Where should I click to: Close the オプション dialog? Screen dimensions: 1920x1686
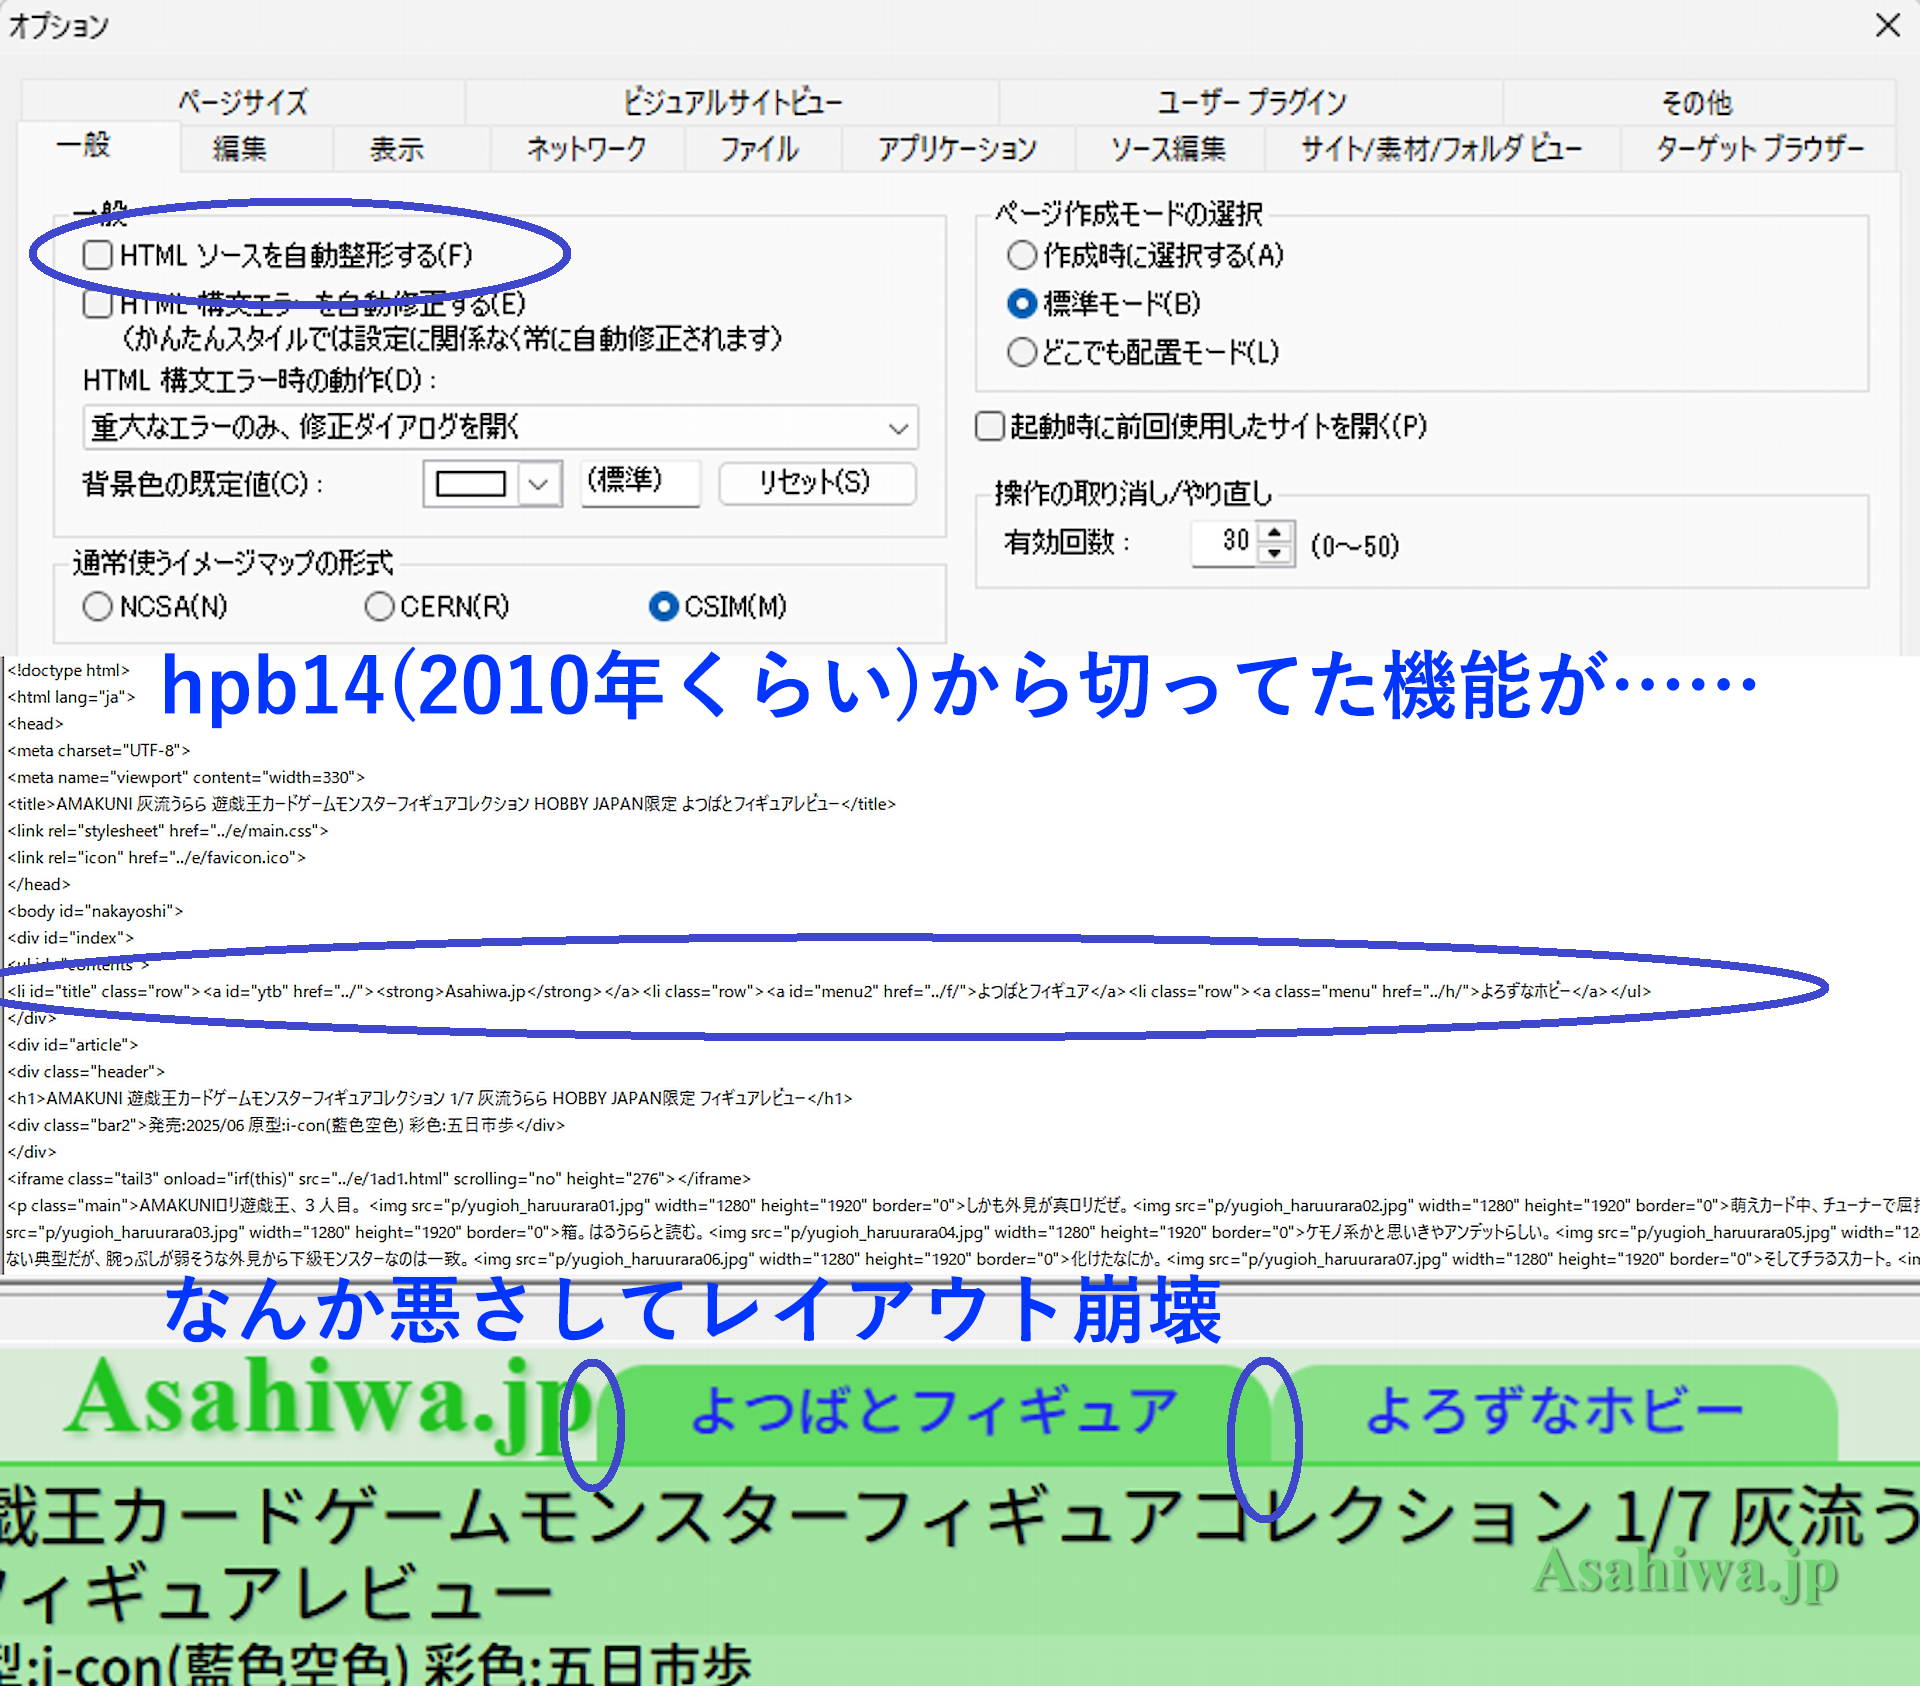[x=1887, y=25]
